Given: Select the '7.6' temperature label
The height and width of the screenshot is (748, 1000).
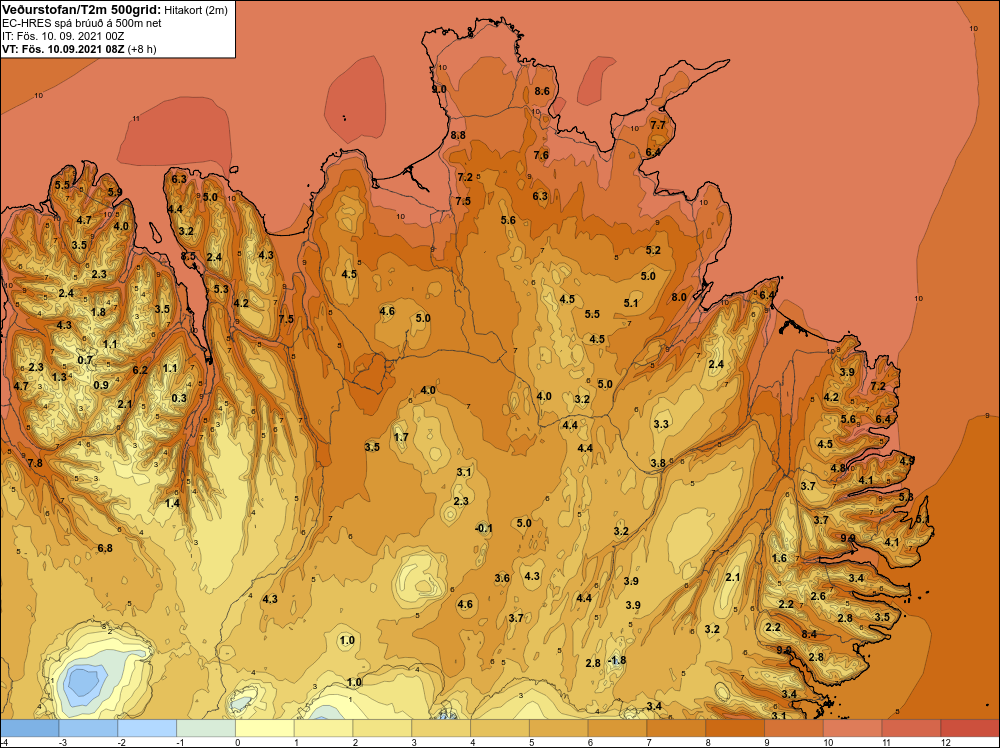Looking at the screenshot, I should pyautogui.click(x=541, y=155).
